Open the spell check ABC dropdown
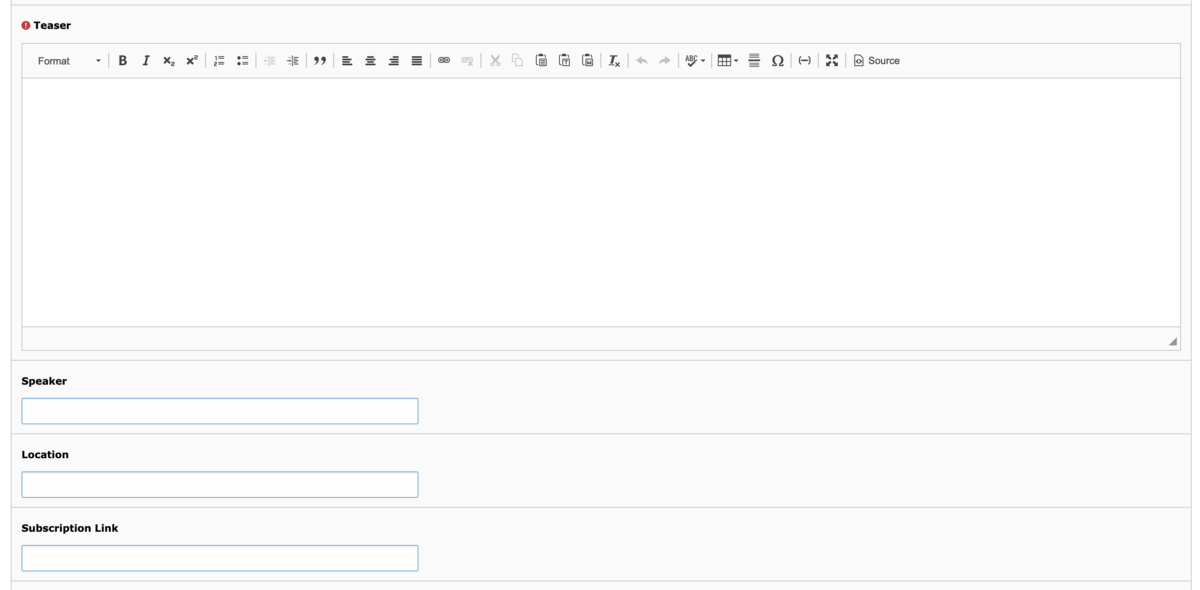This screenshot has width=1200, height=590. (695, 61)
